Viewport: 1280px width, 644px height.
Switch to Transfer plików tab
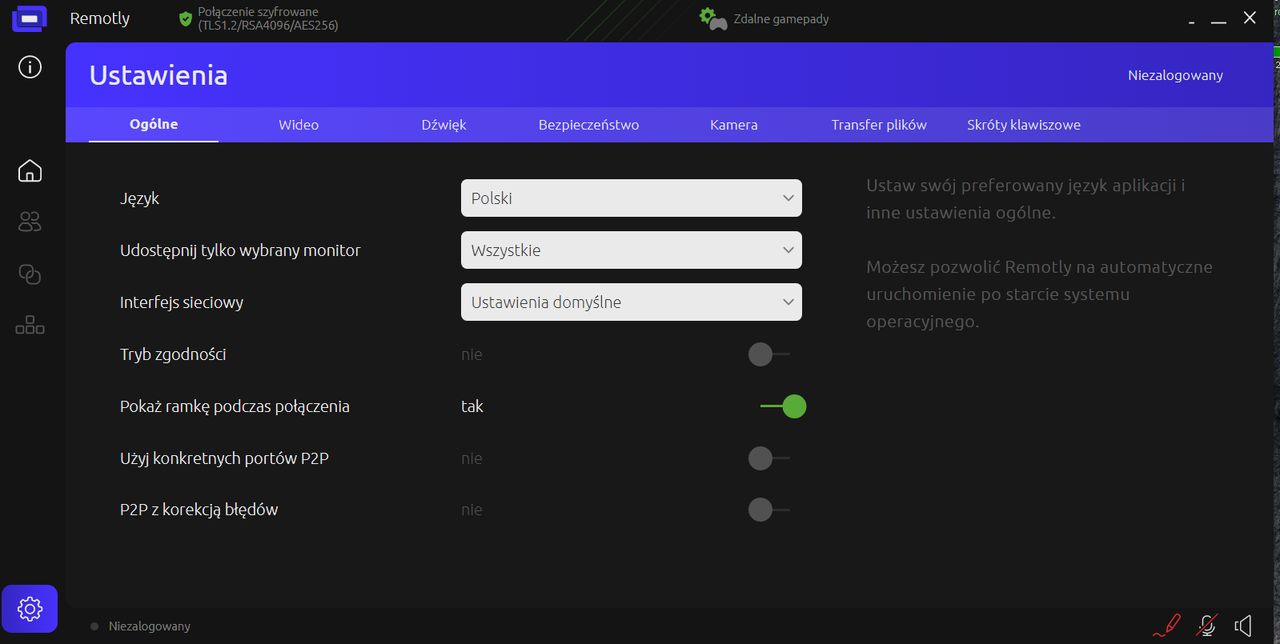click(x=879, y=125)
